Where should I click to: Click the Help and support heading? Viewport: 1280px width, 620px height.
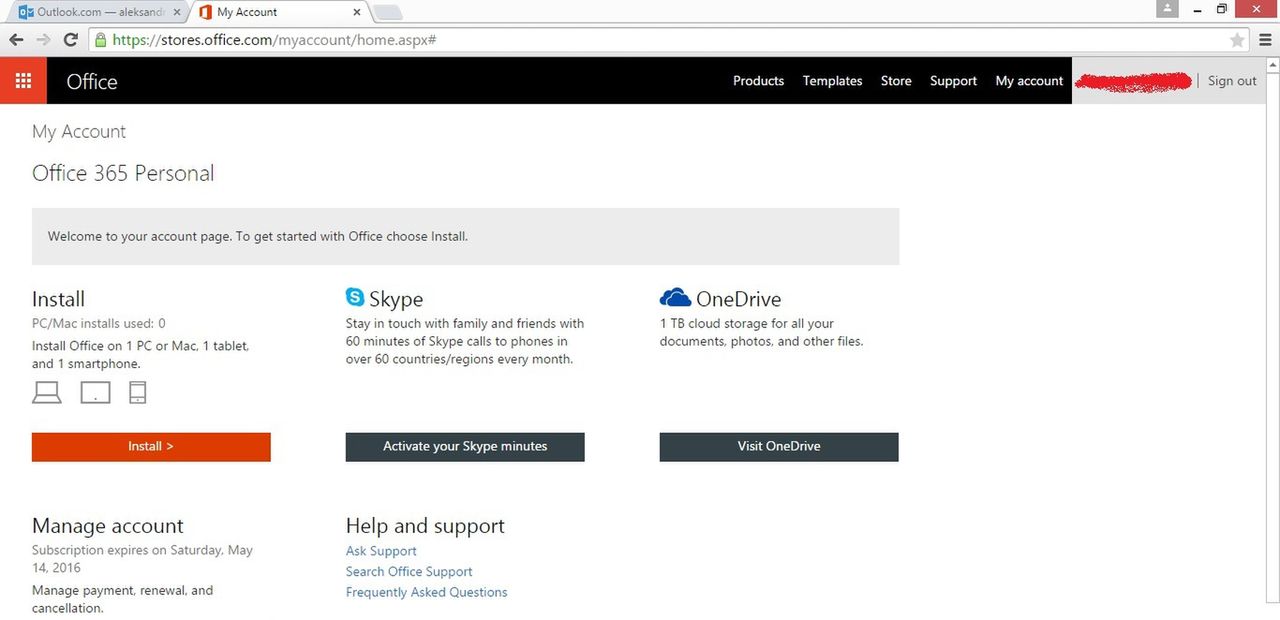(x=425, y=526)
